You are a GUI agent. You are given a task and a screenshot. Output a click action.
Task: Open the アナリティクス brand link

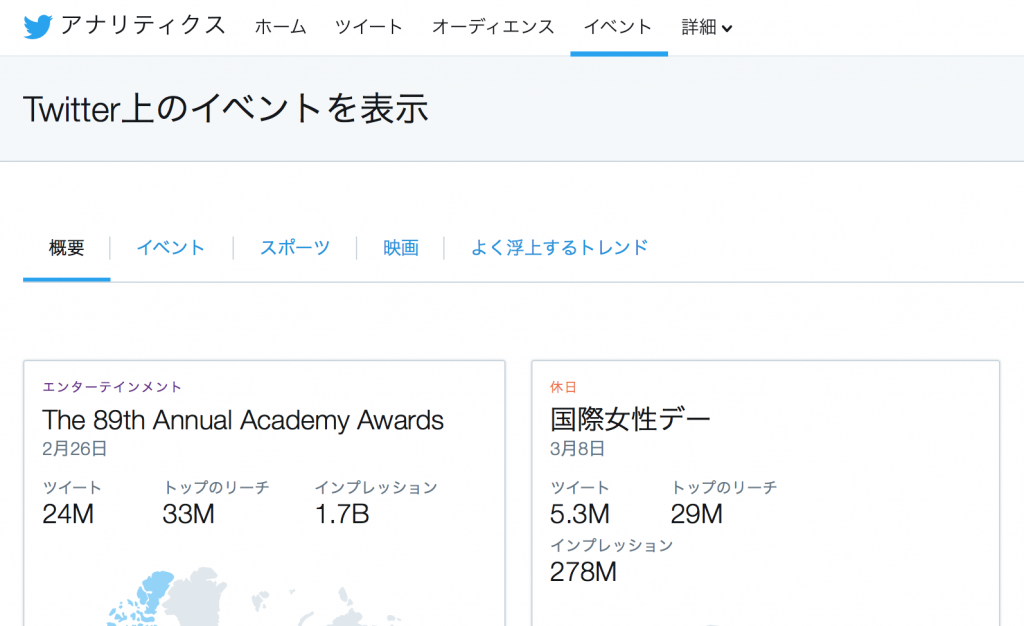(143, 26)
